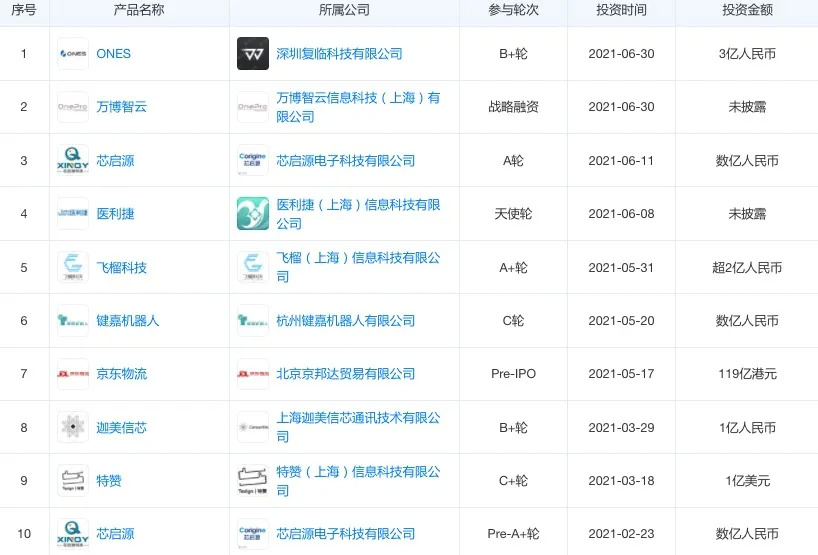The width and height of the screenshot is (818, 555).
Task: Select the 天使轮 round cell
Action: (513, 213)
